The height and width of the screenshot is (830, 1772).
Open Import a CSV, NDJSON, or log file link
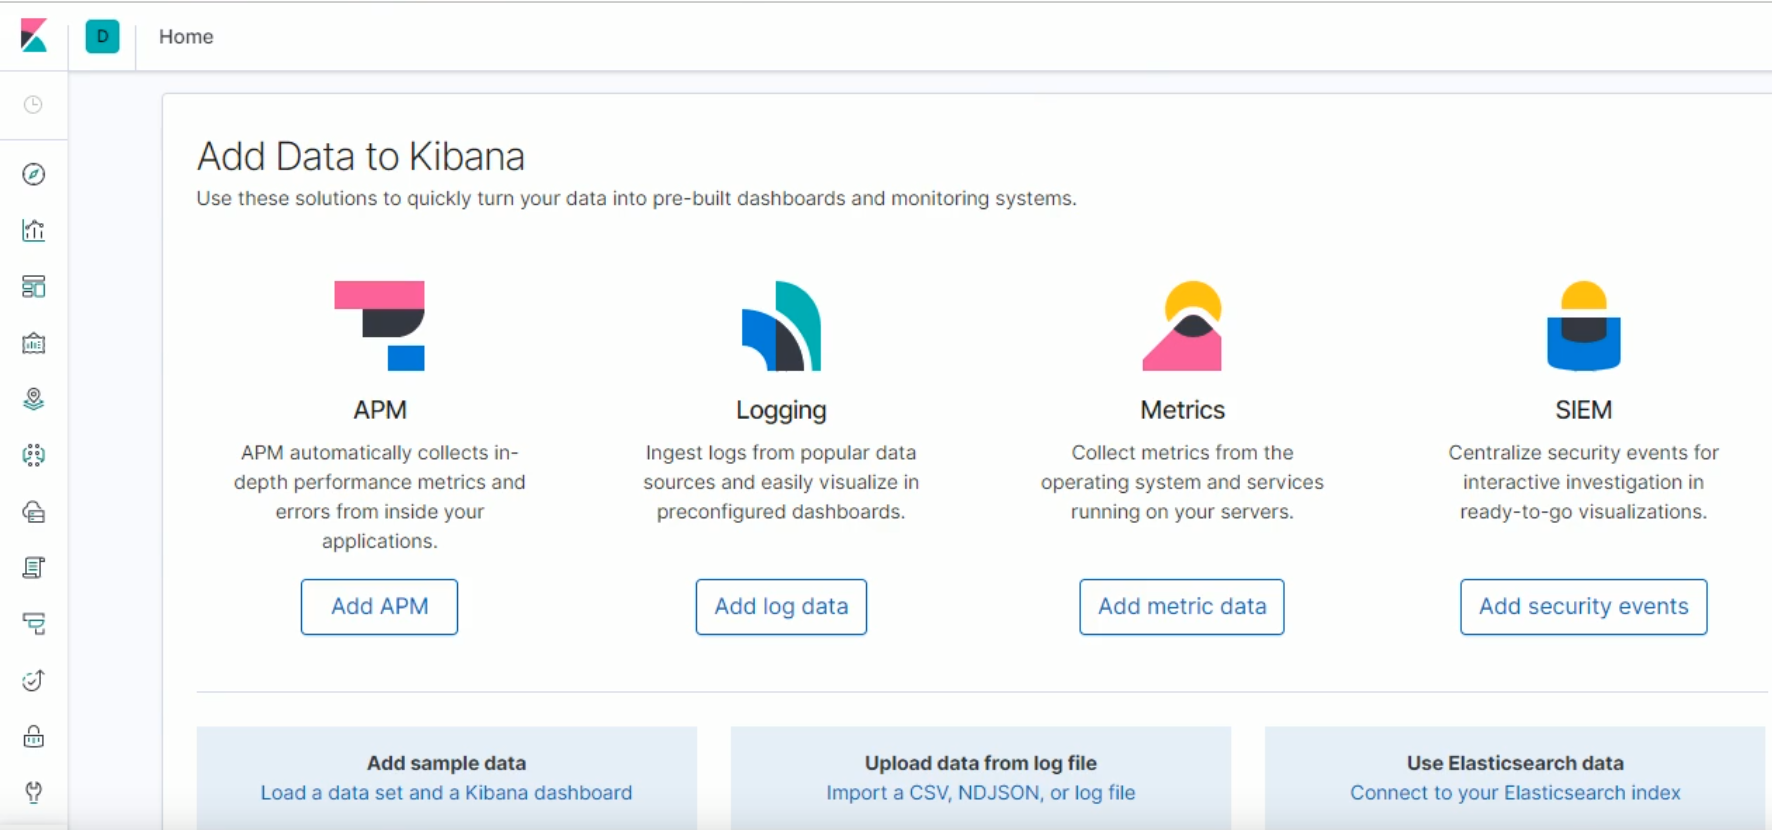(x=980, y=793)
